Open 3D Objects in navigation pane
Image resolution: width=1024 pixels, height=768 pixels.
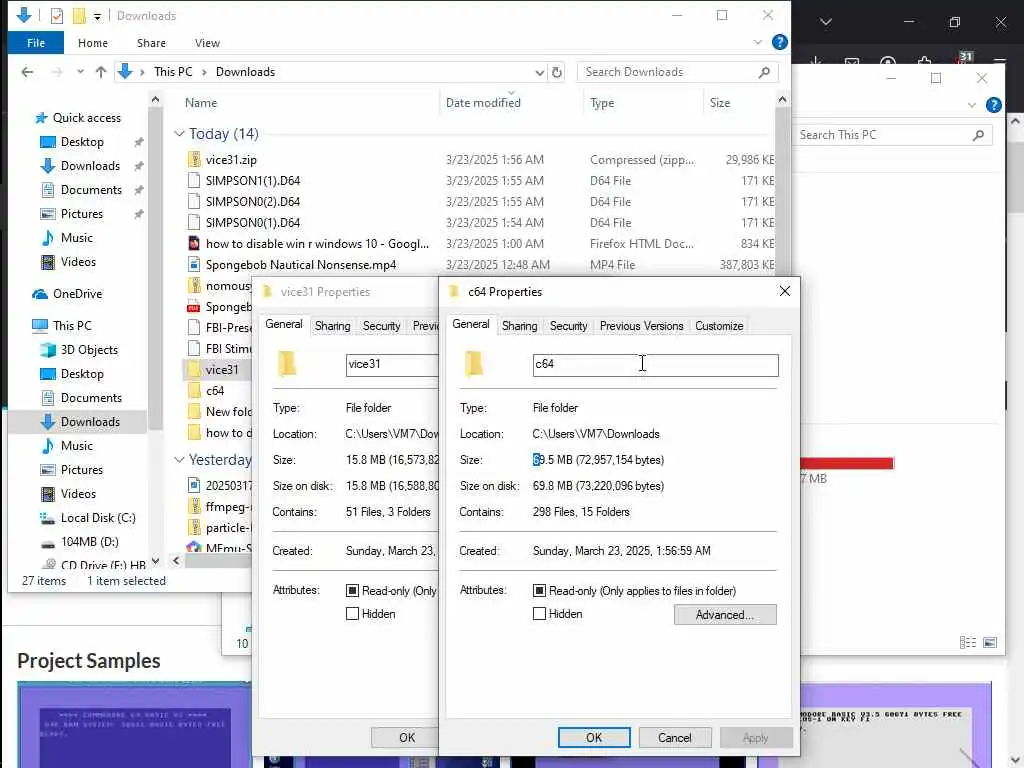point(89,349)
